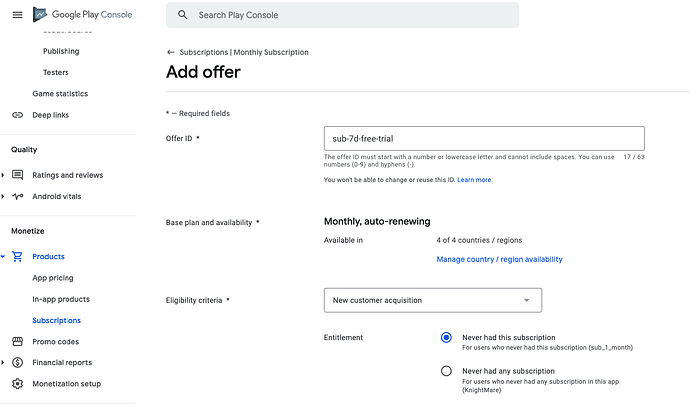Open the Eligibility criteria dropdown
690x412 pixels.
coord(433,300)
